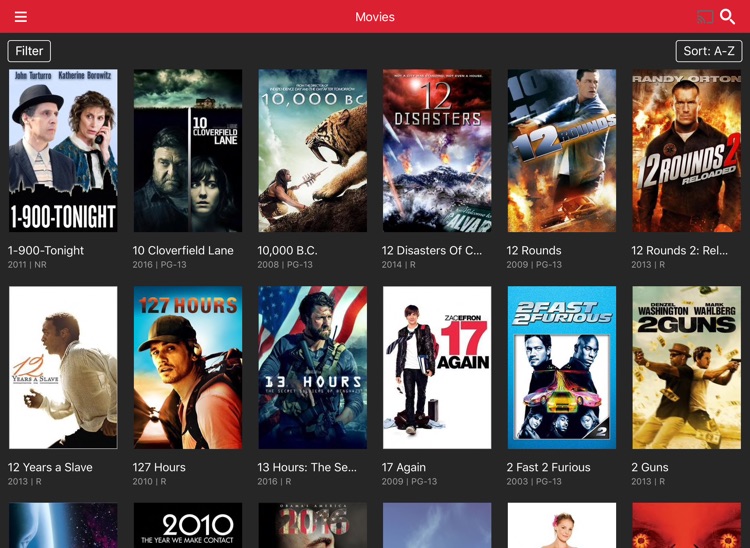Screen dimensions: 750x548
Task: Click the '12 Years a Slave' title
Action: pos(50,467)
